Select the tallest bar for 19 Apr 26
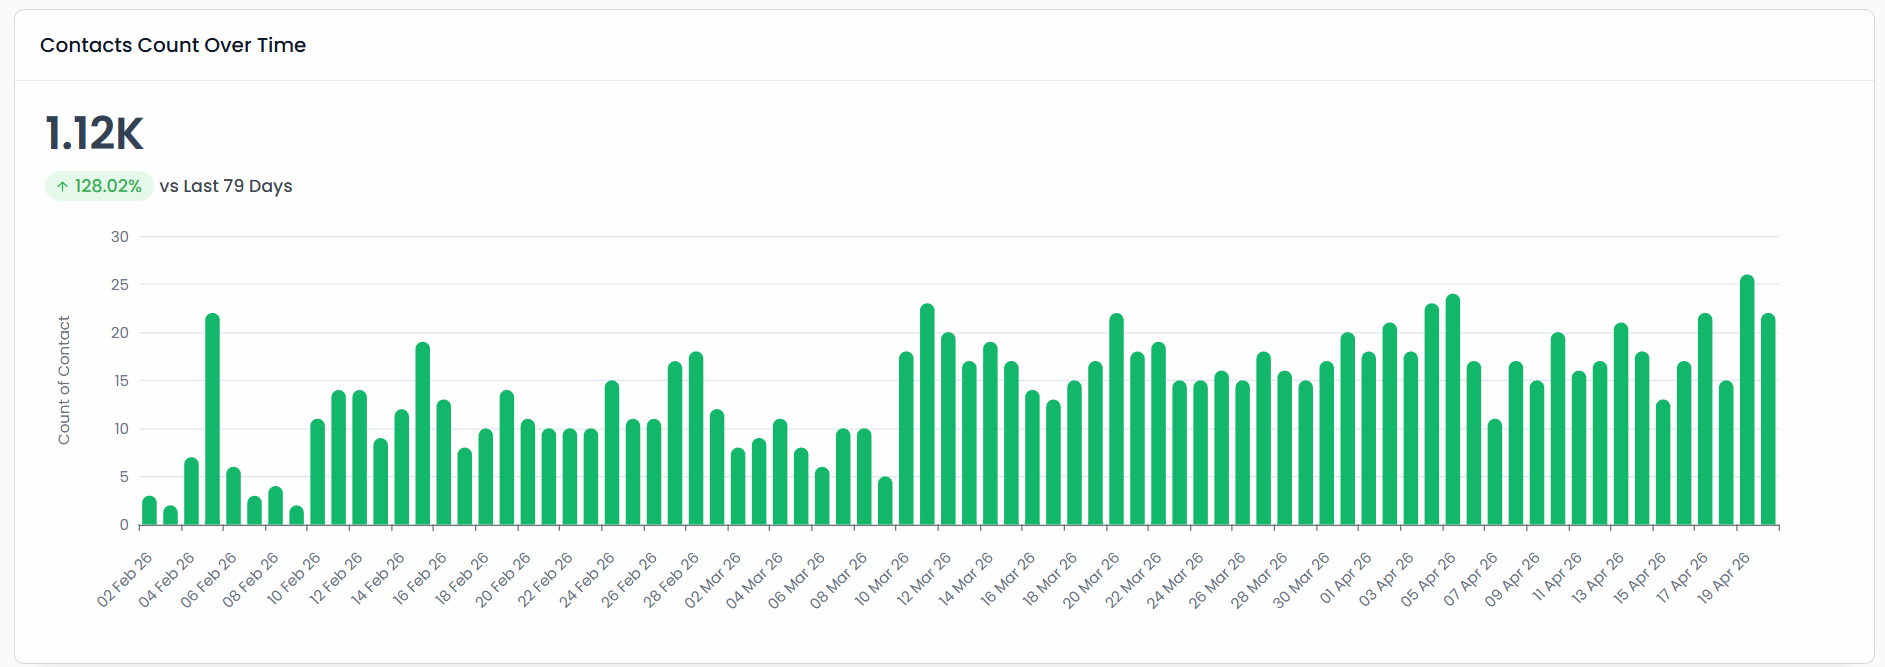 pyautogui.click(x=1747, y=400)
